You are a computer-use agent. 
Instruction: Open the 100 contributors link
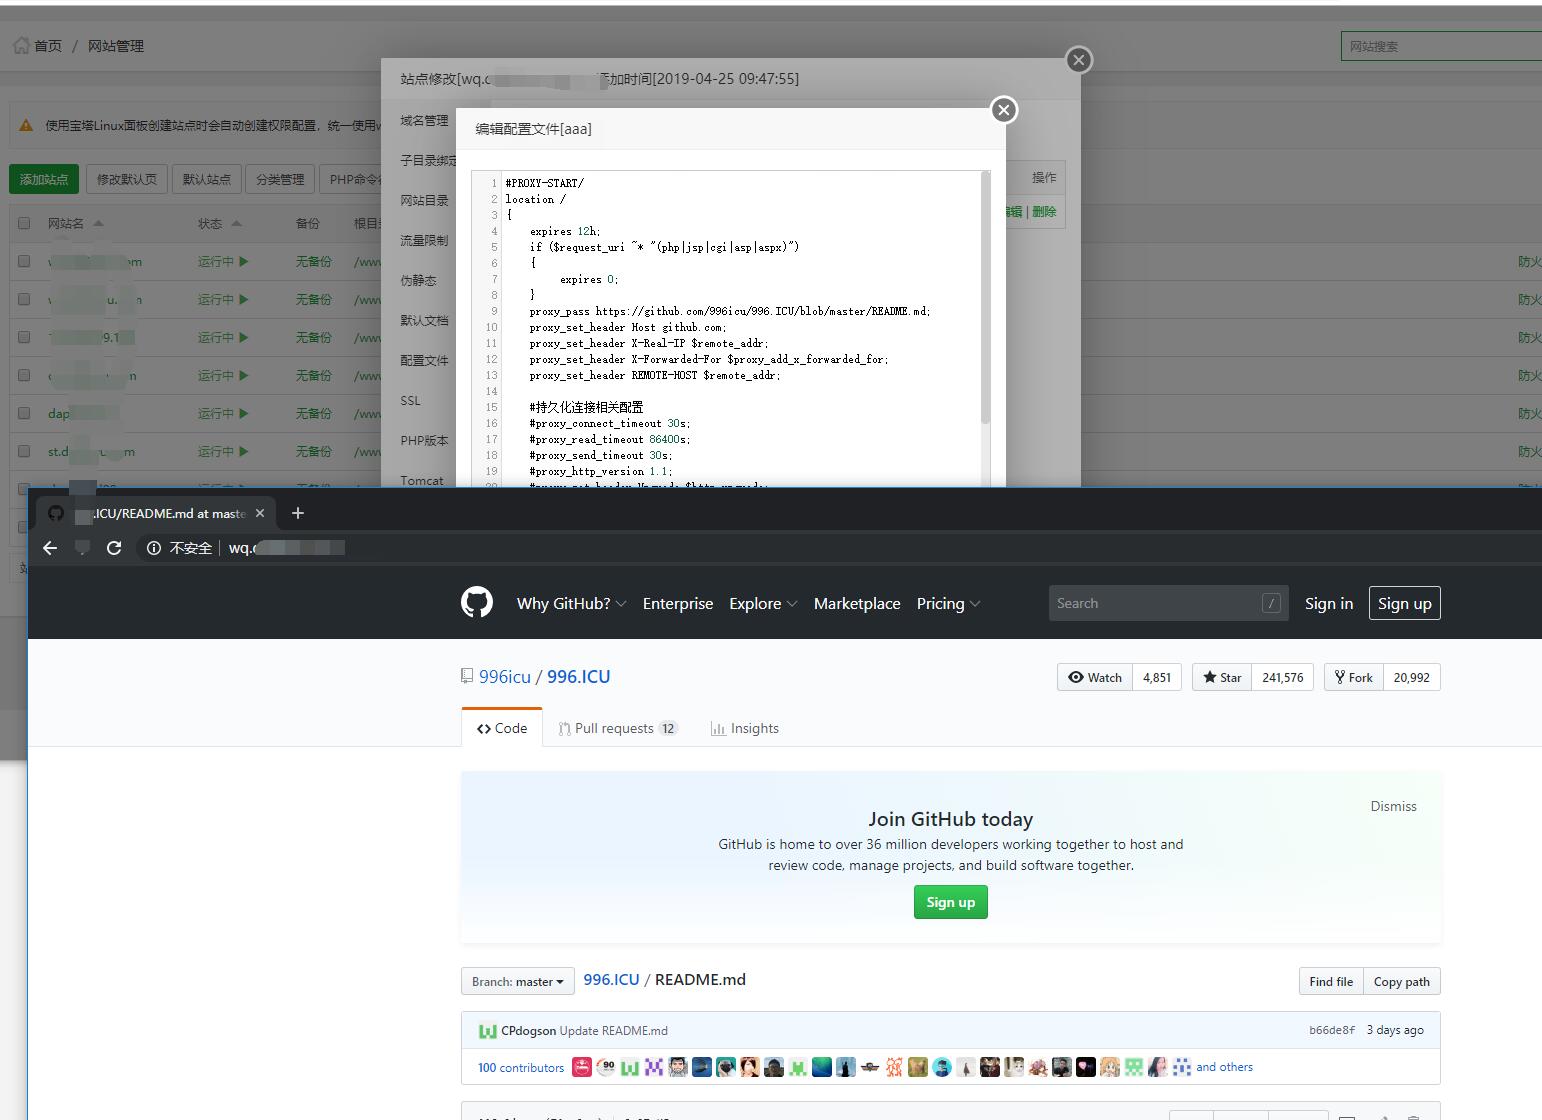tap(521, 1067)
